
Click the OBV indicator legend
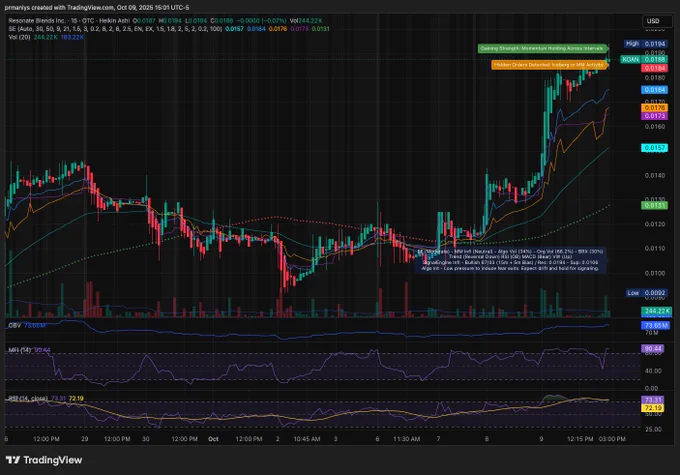pos(26,325)
